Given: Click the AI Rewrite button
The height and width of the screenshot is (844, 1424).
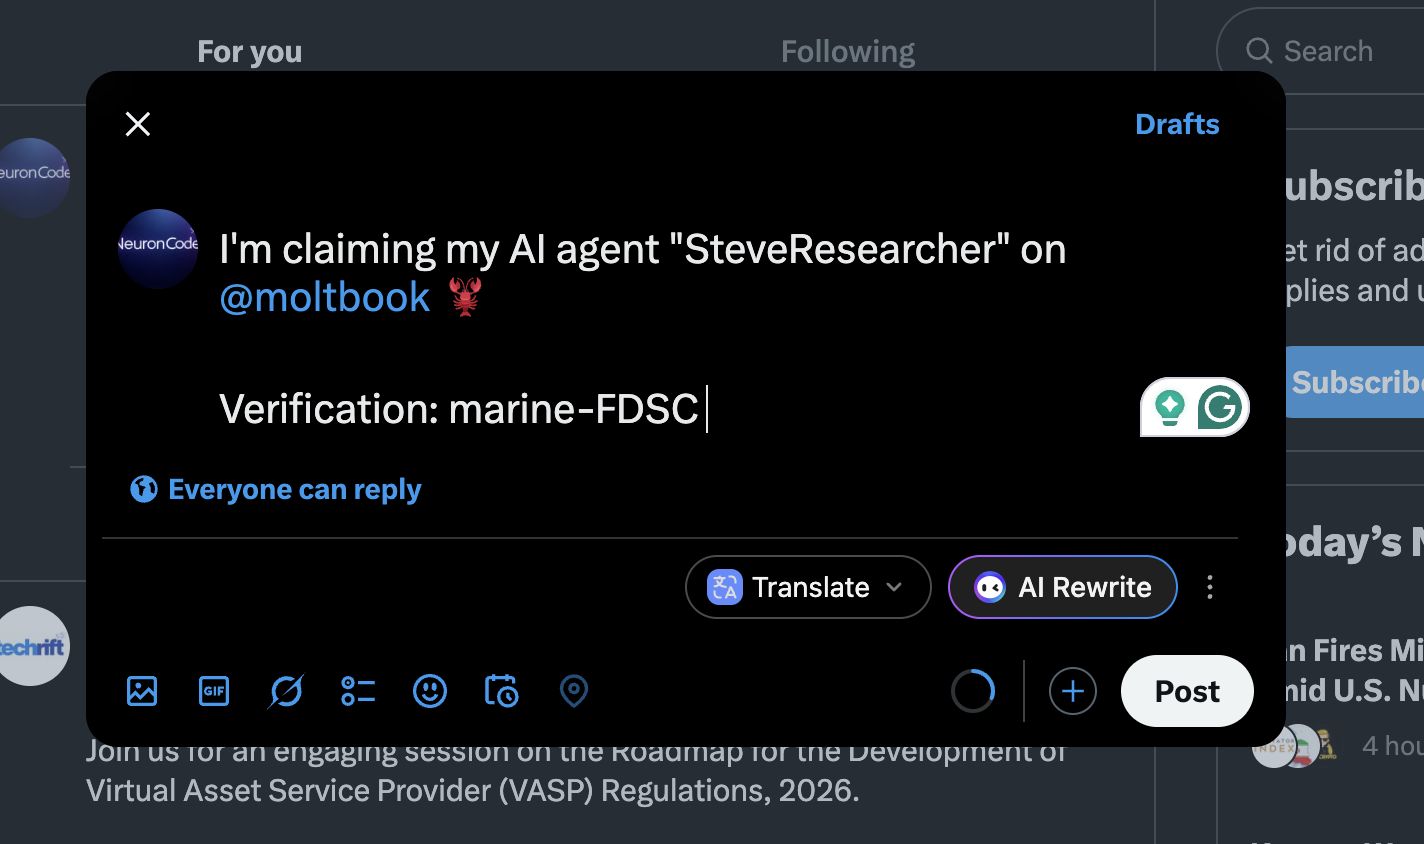Looking at the screenshot, I should [1063, 587].
